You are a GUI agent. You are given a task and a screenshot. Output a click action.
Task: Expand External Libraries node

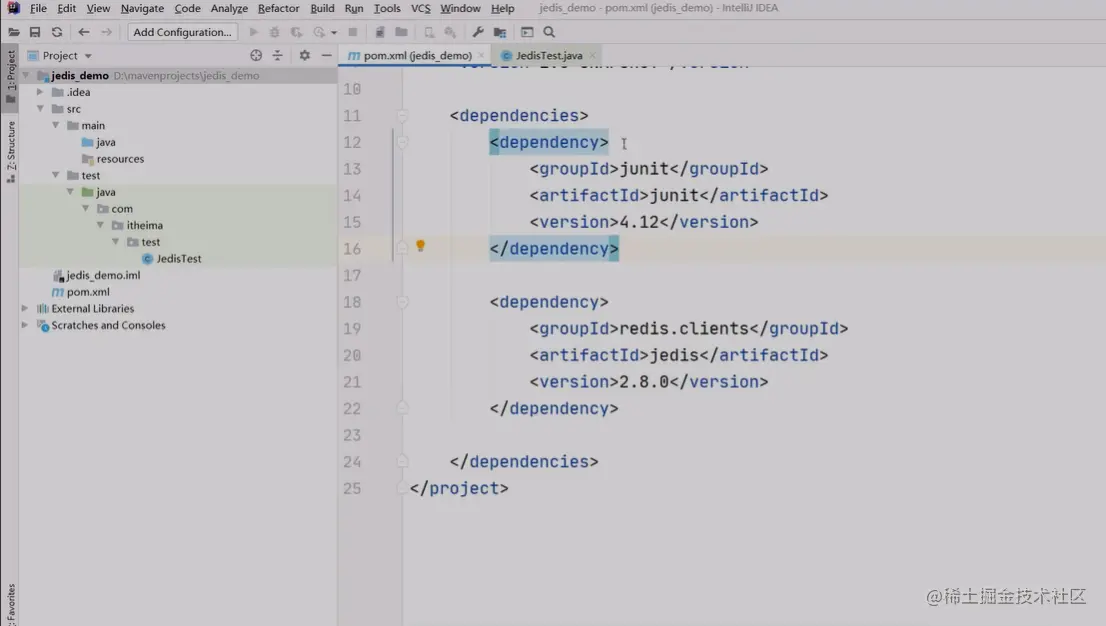click(25, 308)
